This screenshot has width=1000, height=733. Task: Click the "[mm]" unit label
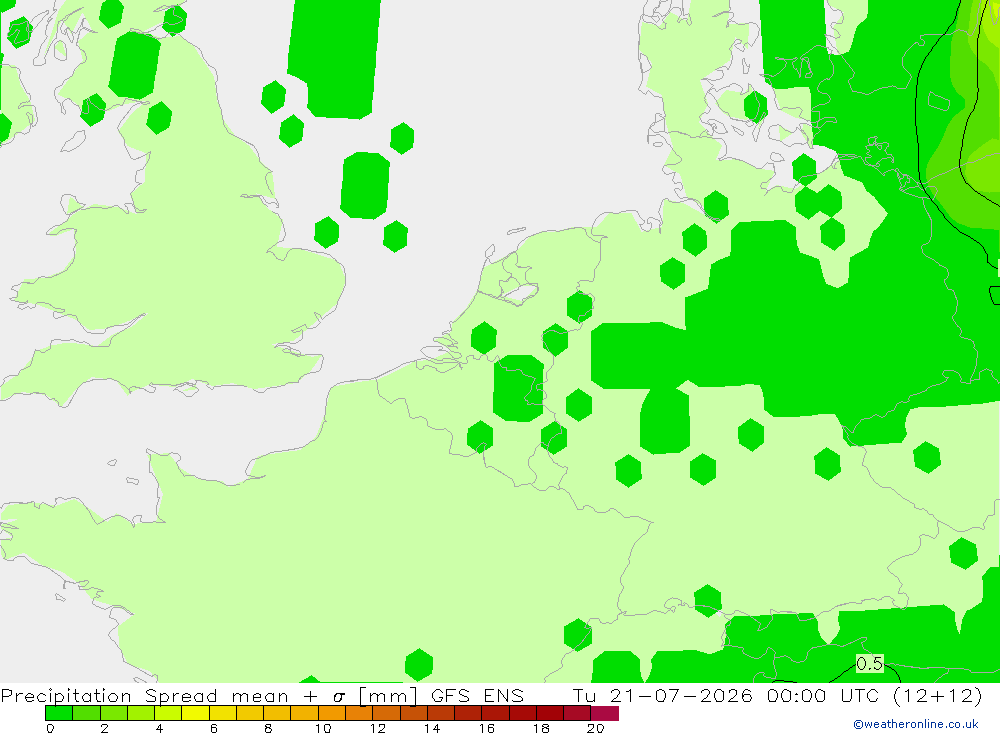[x=388, y=695]
